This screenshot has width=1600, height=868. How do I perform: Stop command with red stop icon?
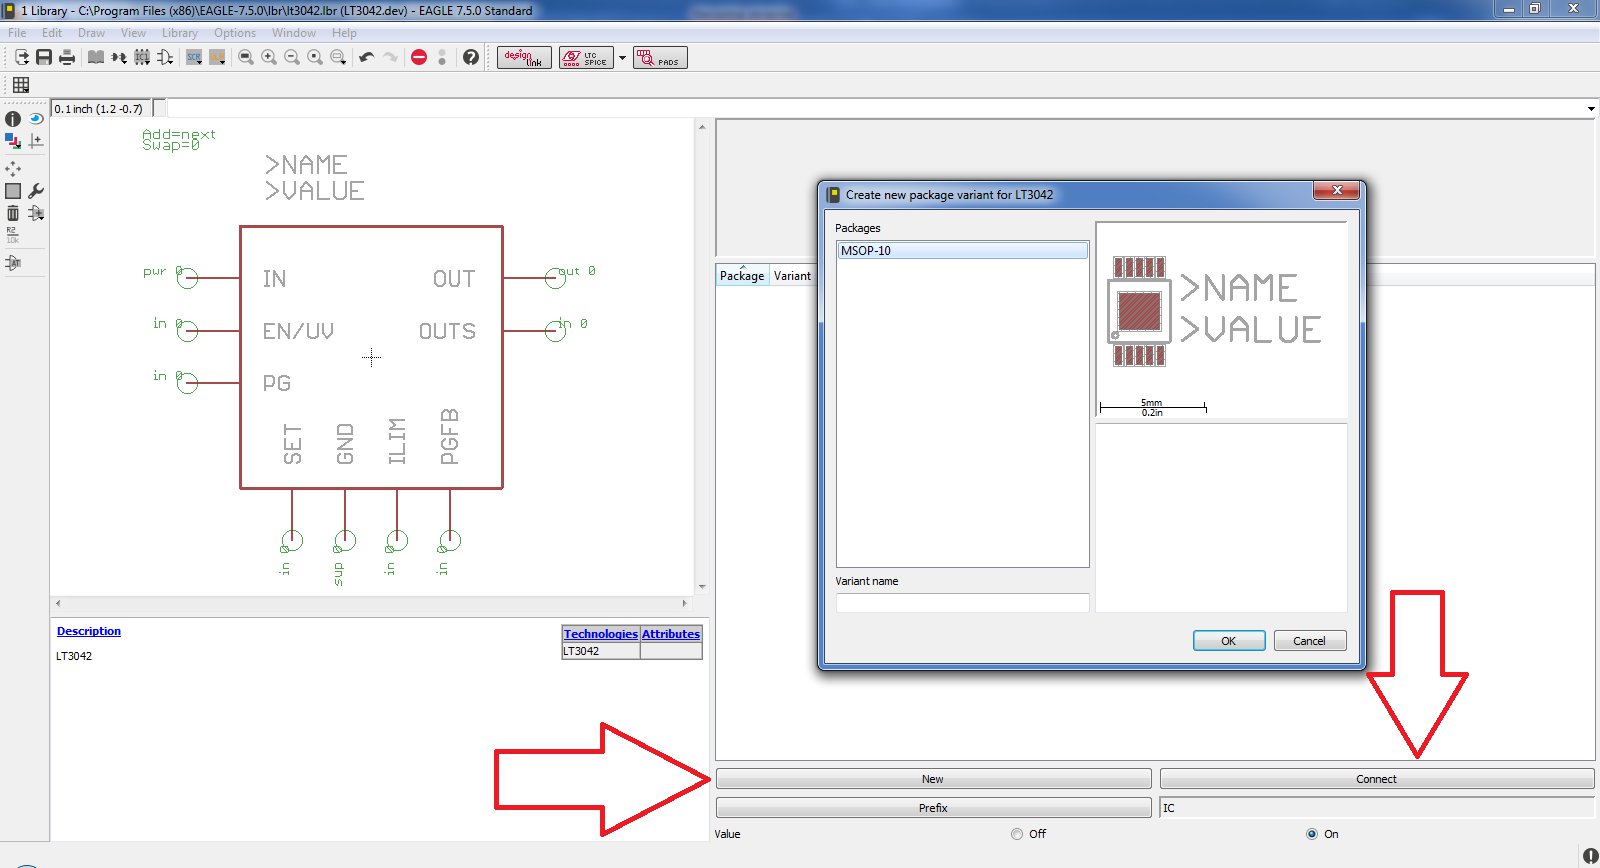[x=419, y=57]
